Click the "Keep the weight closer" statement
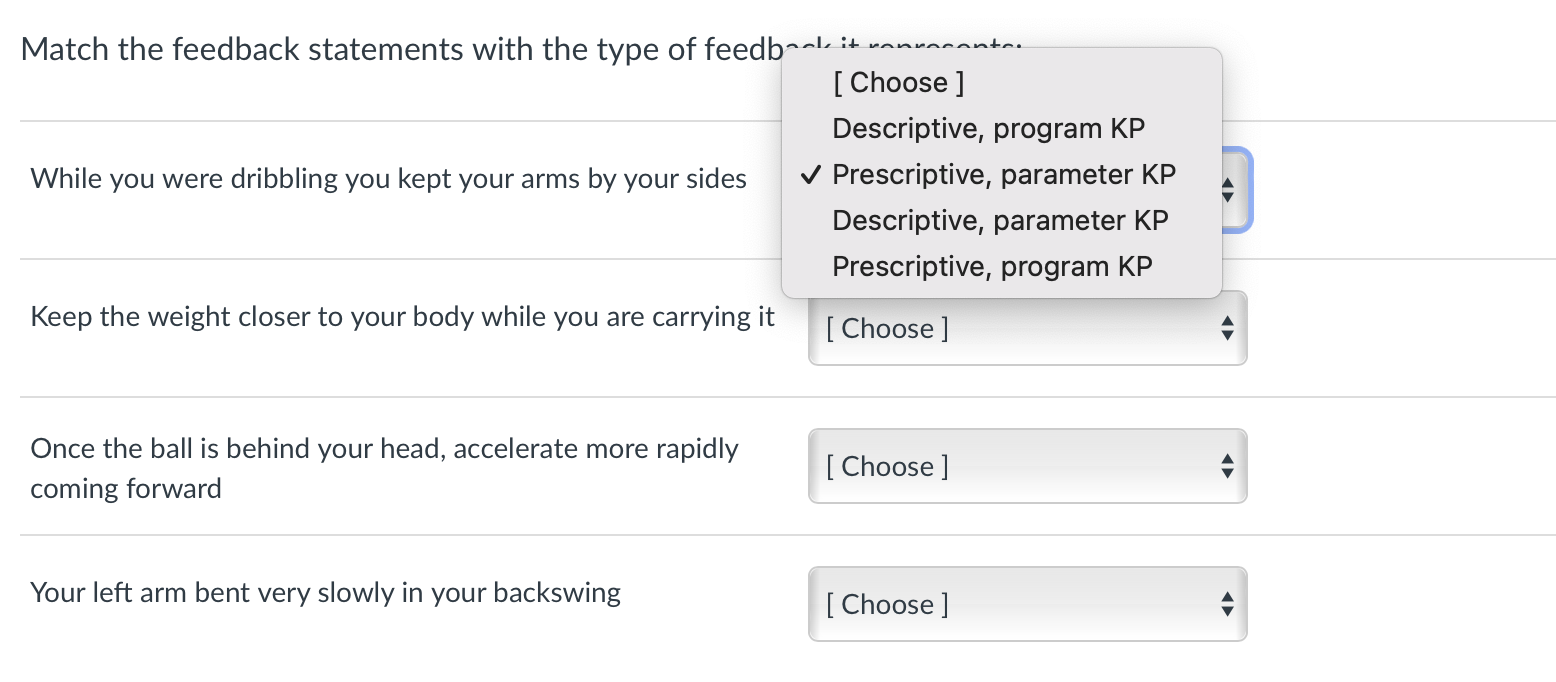This screenshot has width=1556, height=682. 402,316
